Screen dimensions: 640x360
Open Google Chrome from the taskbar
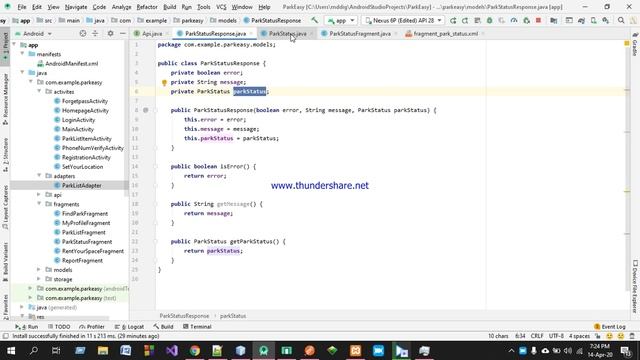click(x=195, y=351)
